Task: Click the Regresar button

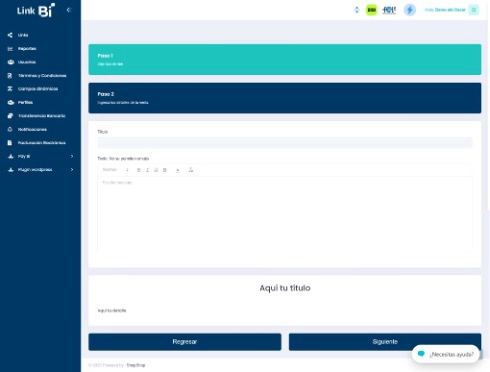Action: [185, 342]
